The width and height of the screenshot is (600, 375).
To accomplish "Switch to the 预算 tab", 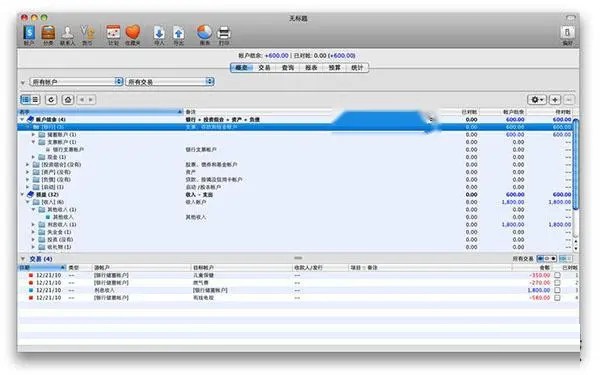I will (x=334, y=68).
